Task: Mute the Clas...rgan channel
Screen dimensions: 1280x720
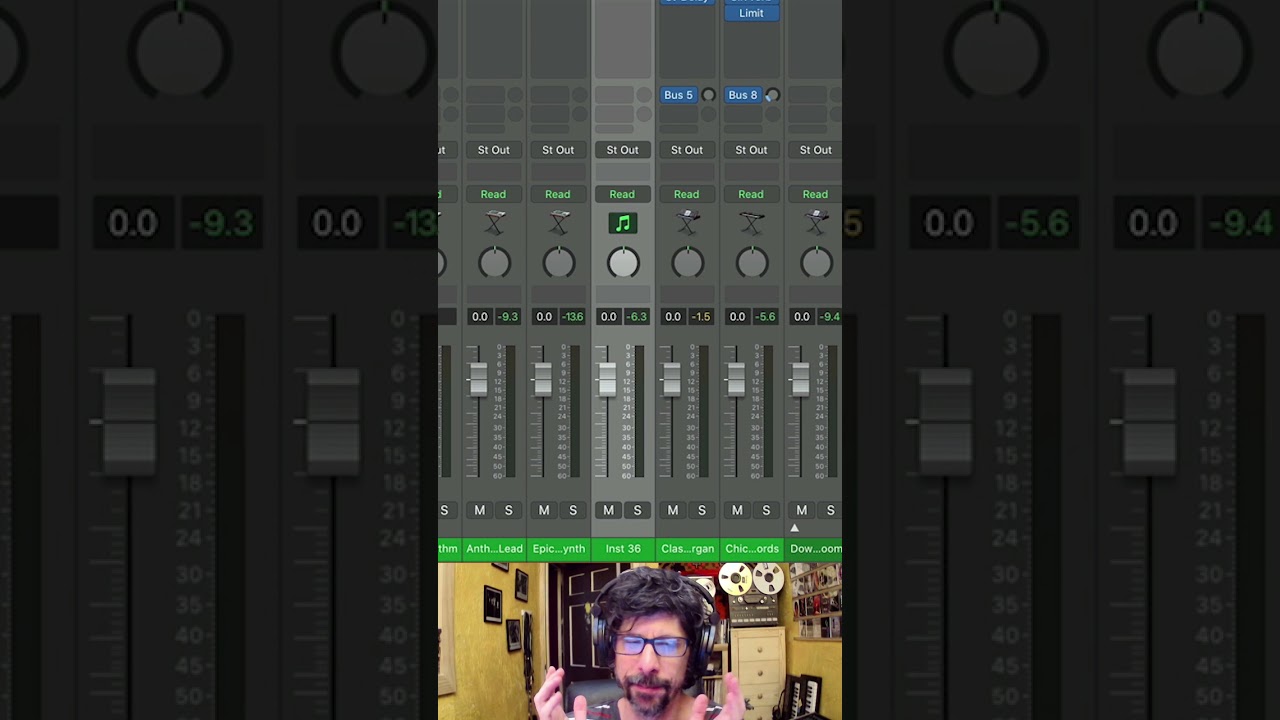Action: point(673,510)
